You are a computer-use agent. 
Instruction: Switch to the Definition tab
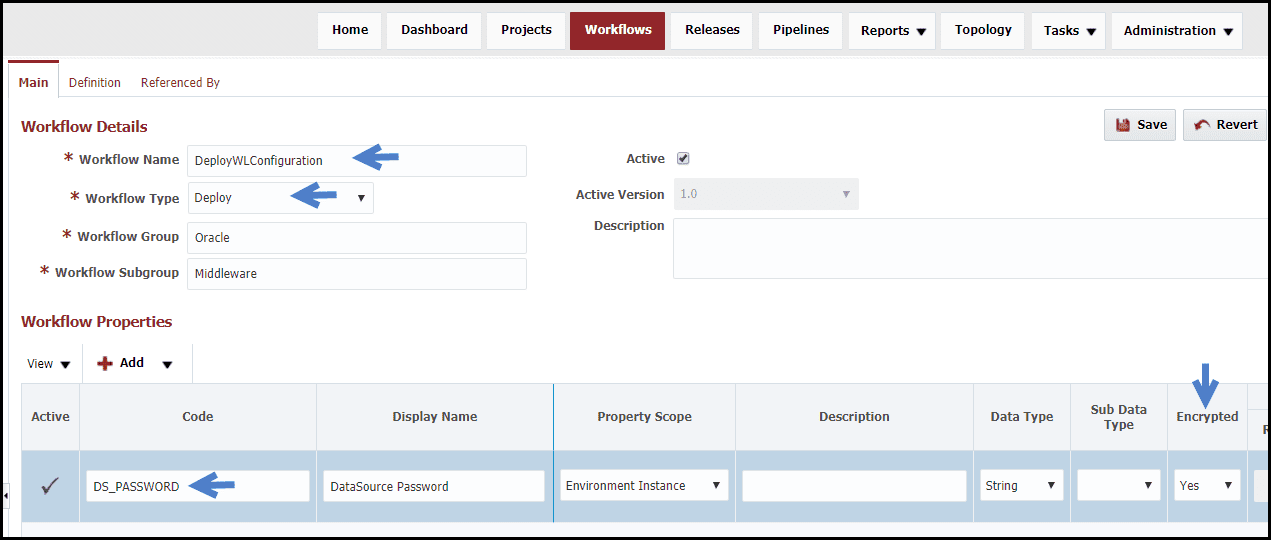pos(95,83)
